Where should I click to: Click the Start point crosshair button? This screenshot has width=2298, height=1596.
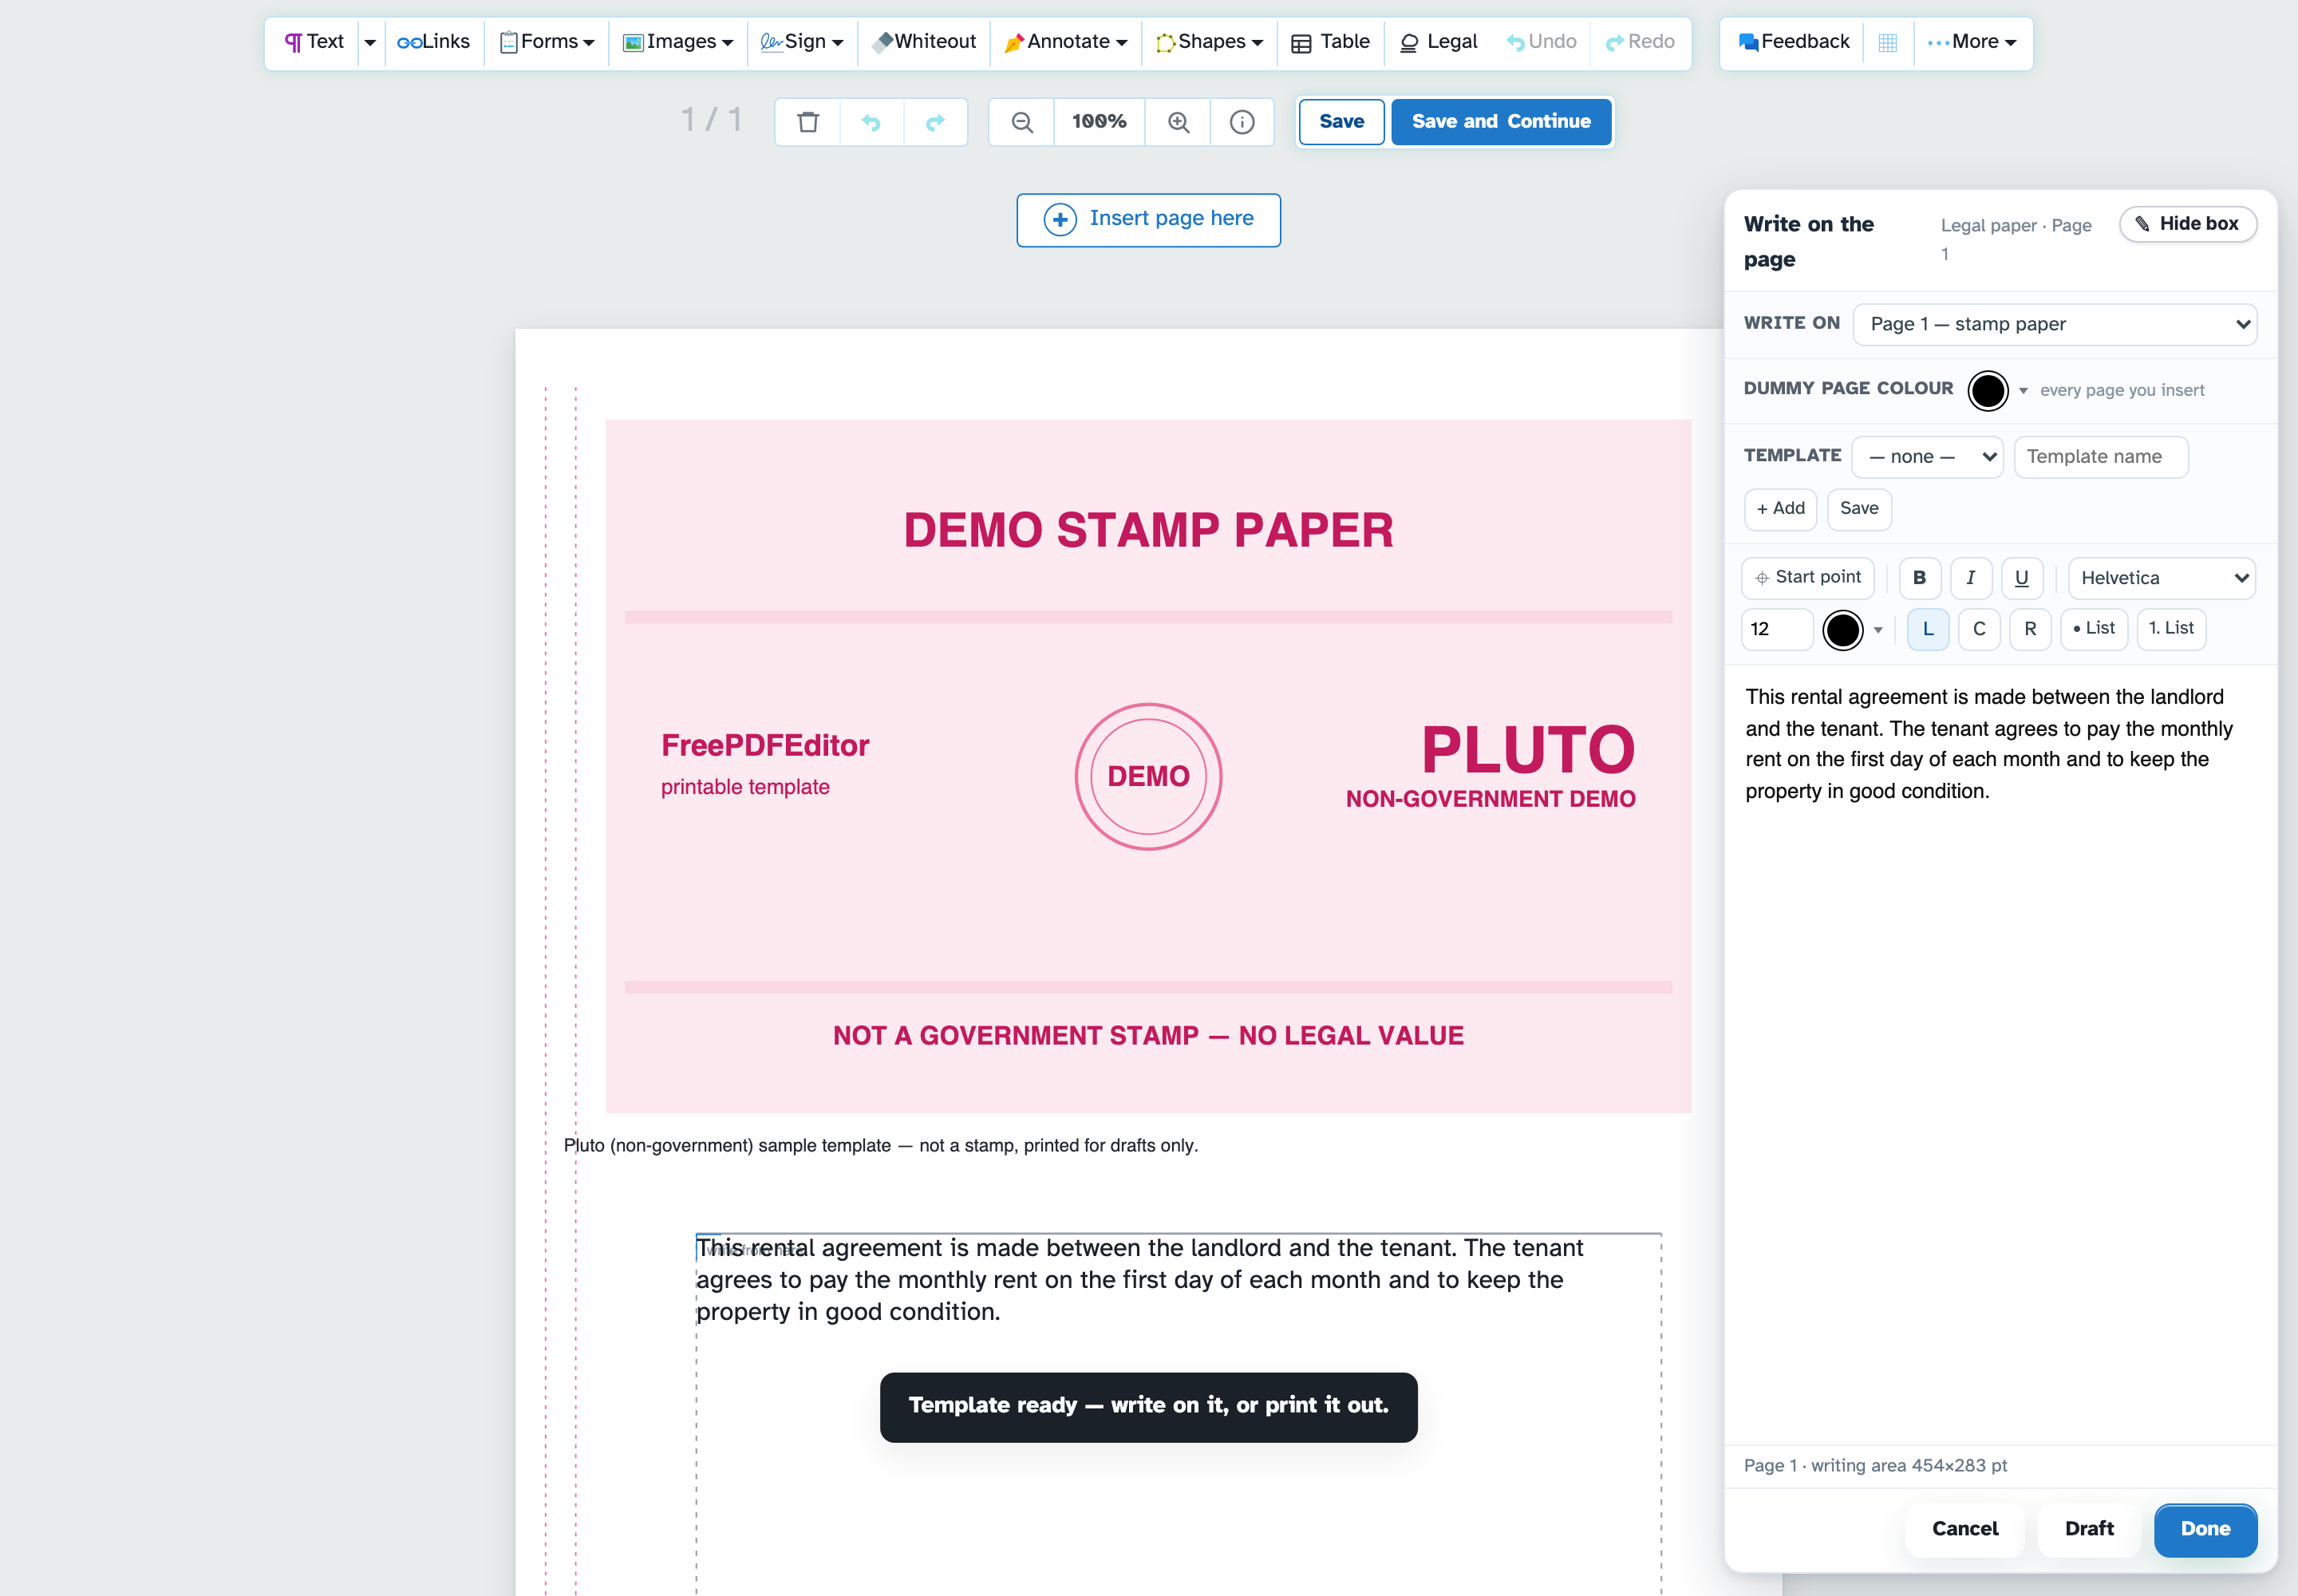(1808, 577)
